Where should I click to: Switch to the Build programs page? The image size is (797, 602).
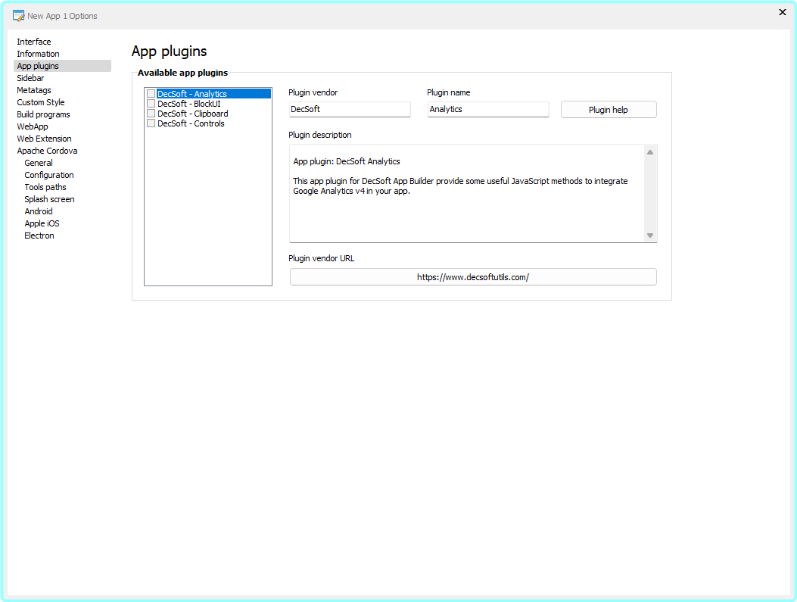coord(44,115)
